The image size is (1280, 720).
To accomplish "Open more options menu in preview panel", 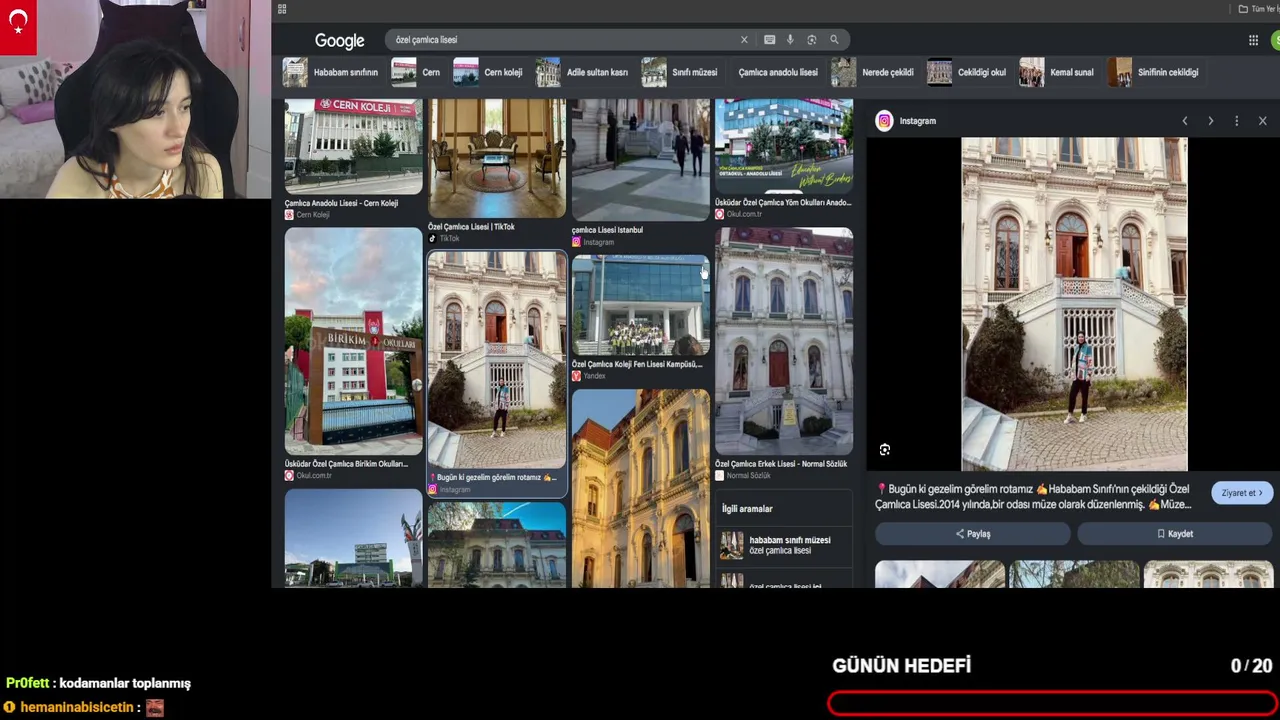I will 1237,121.
